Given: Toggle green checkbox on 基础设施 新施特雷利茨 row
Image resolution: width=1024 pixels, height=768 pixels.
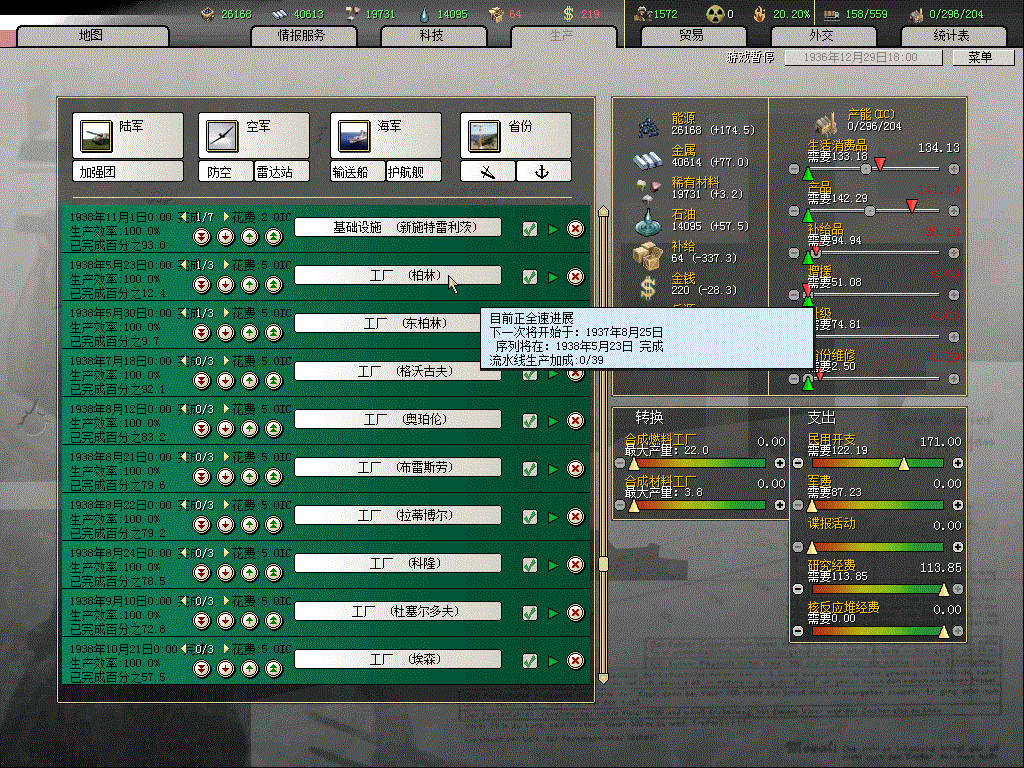Looking at the screenshot, I should coord(530,229).
